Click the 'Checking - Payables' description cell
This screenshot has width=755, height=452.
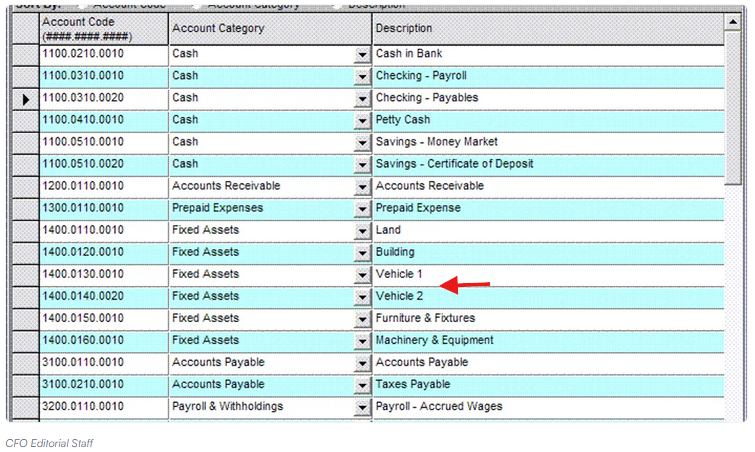tap(548, 99)
